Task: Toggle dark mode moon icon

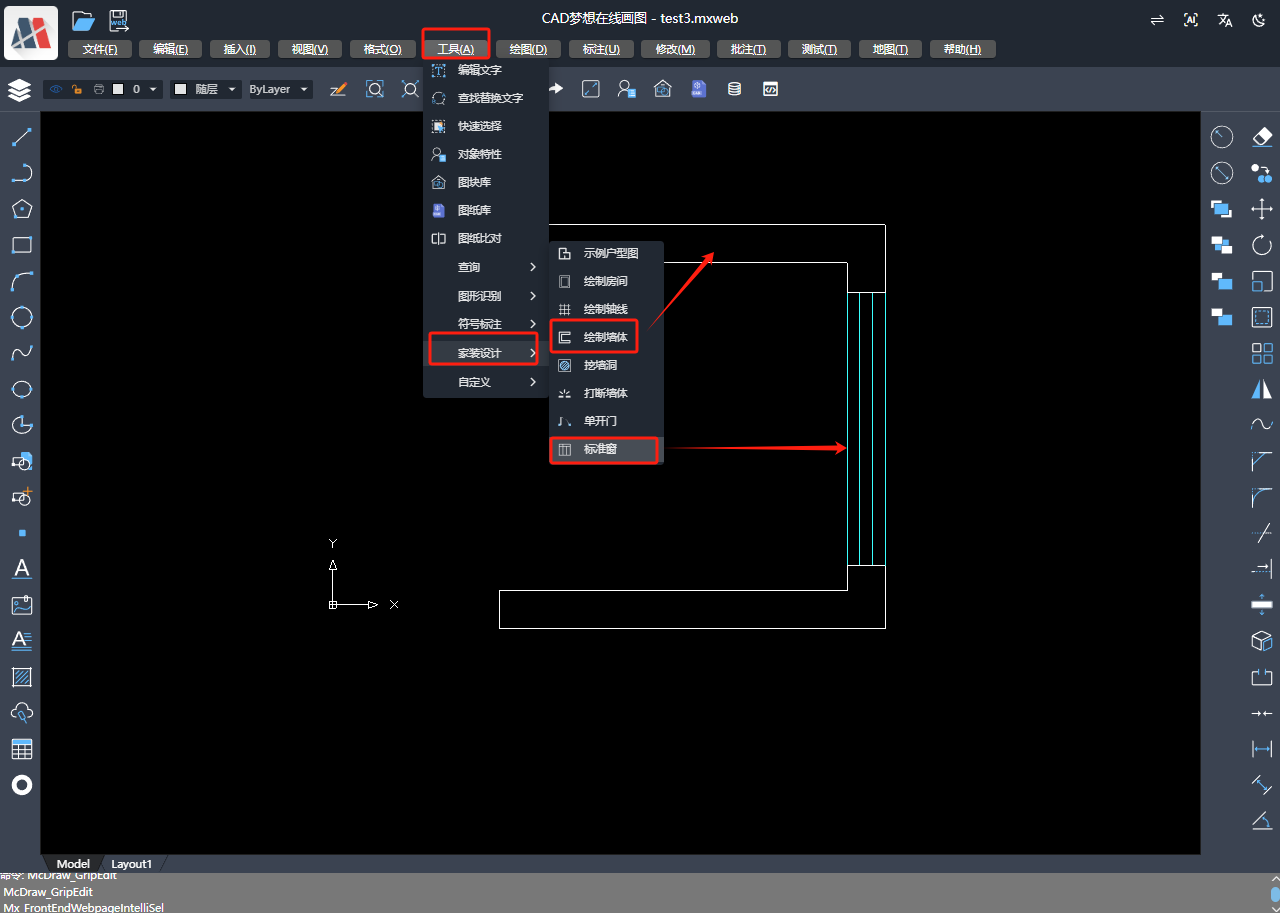Action: tap(1259, 20)
